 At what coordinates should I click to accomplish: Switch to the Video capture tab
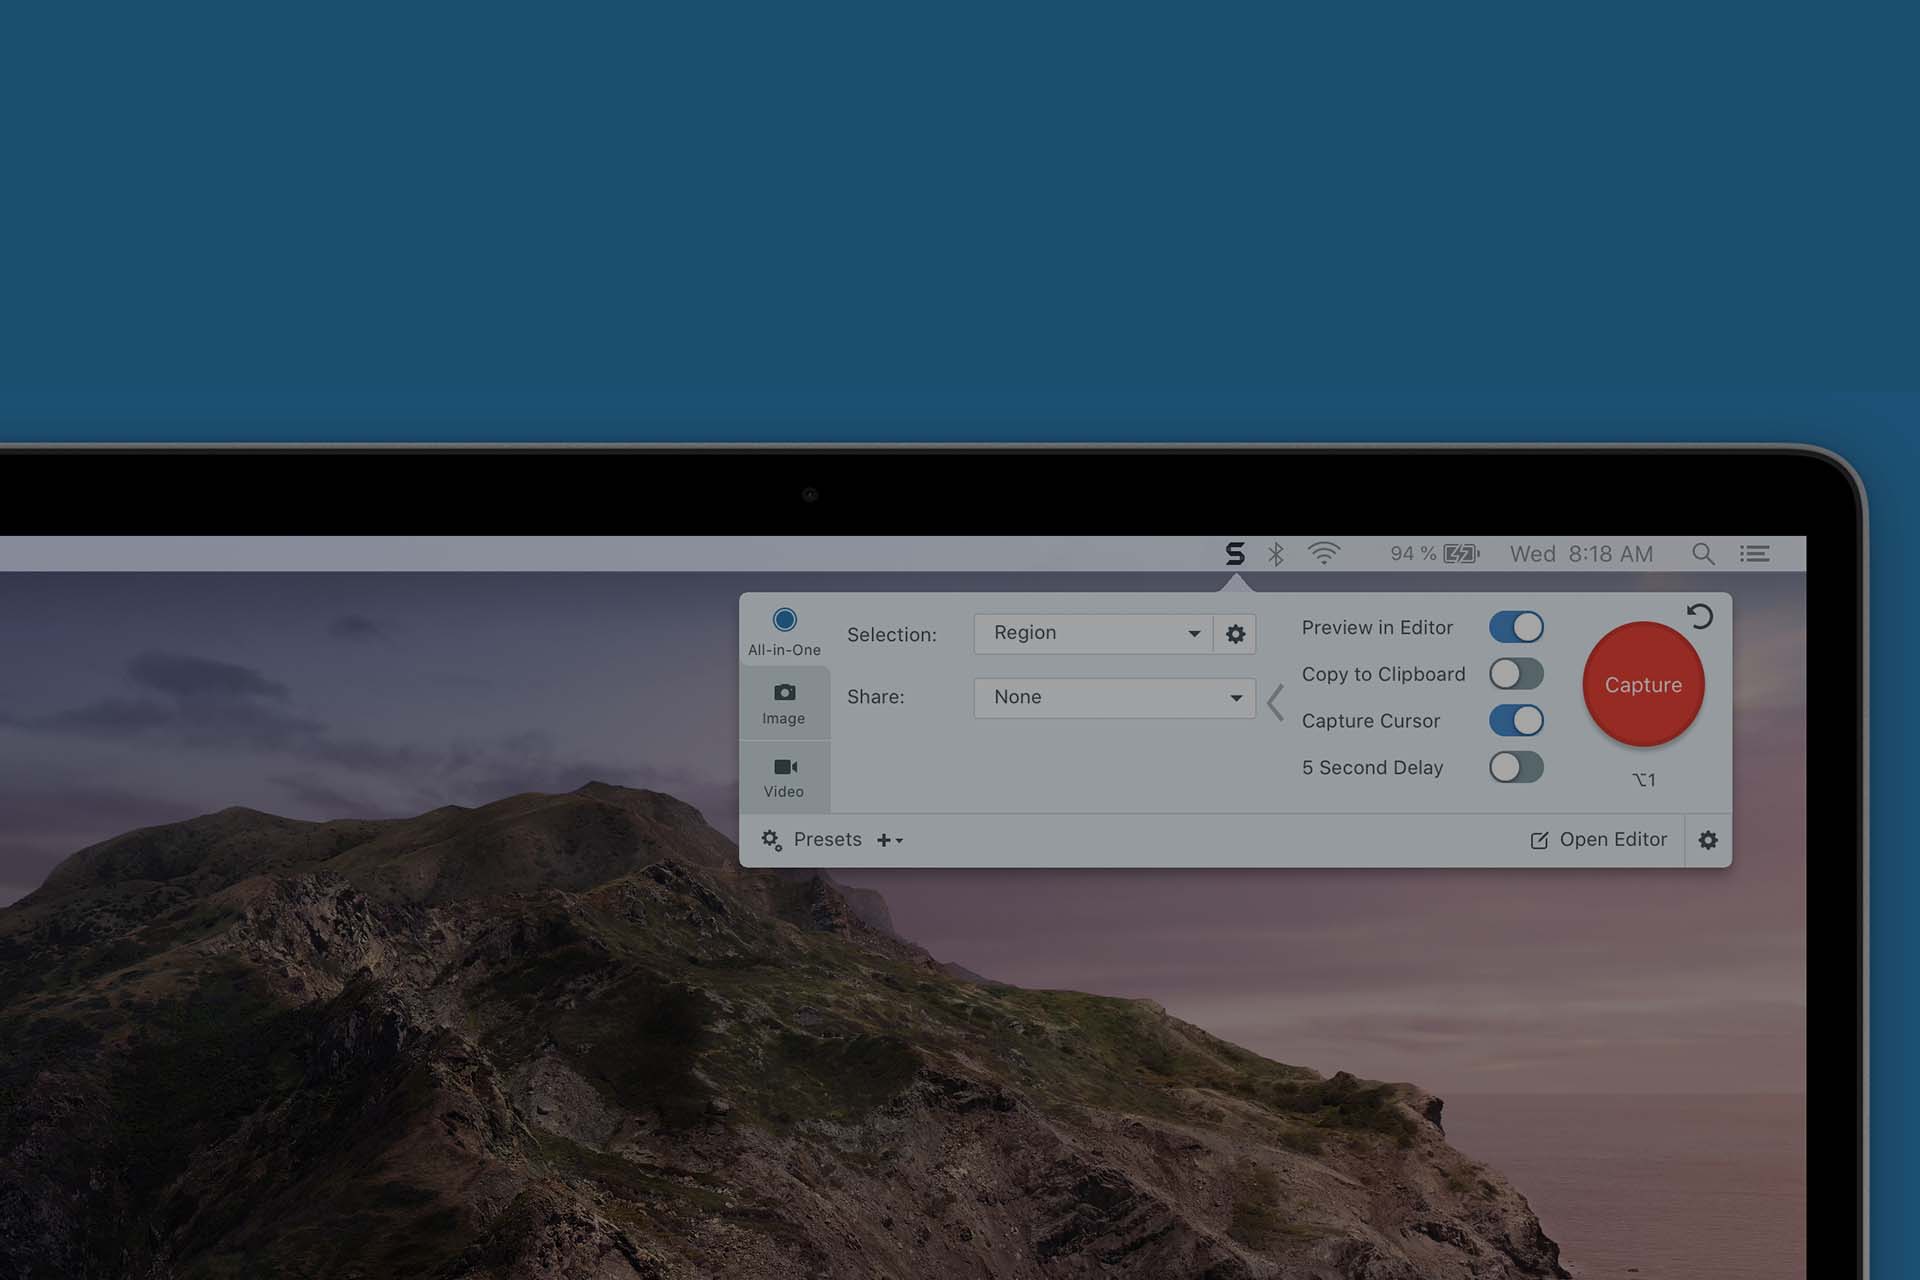784,777
